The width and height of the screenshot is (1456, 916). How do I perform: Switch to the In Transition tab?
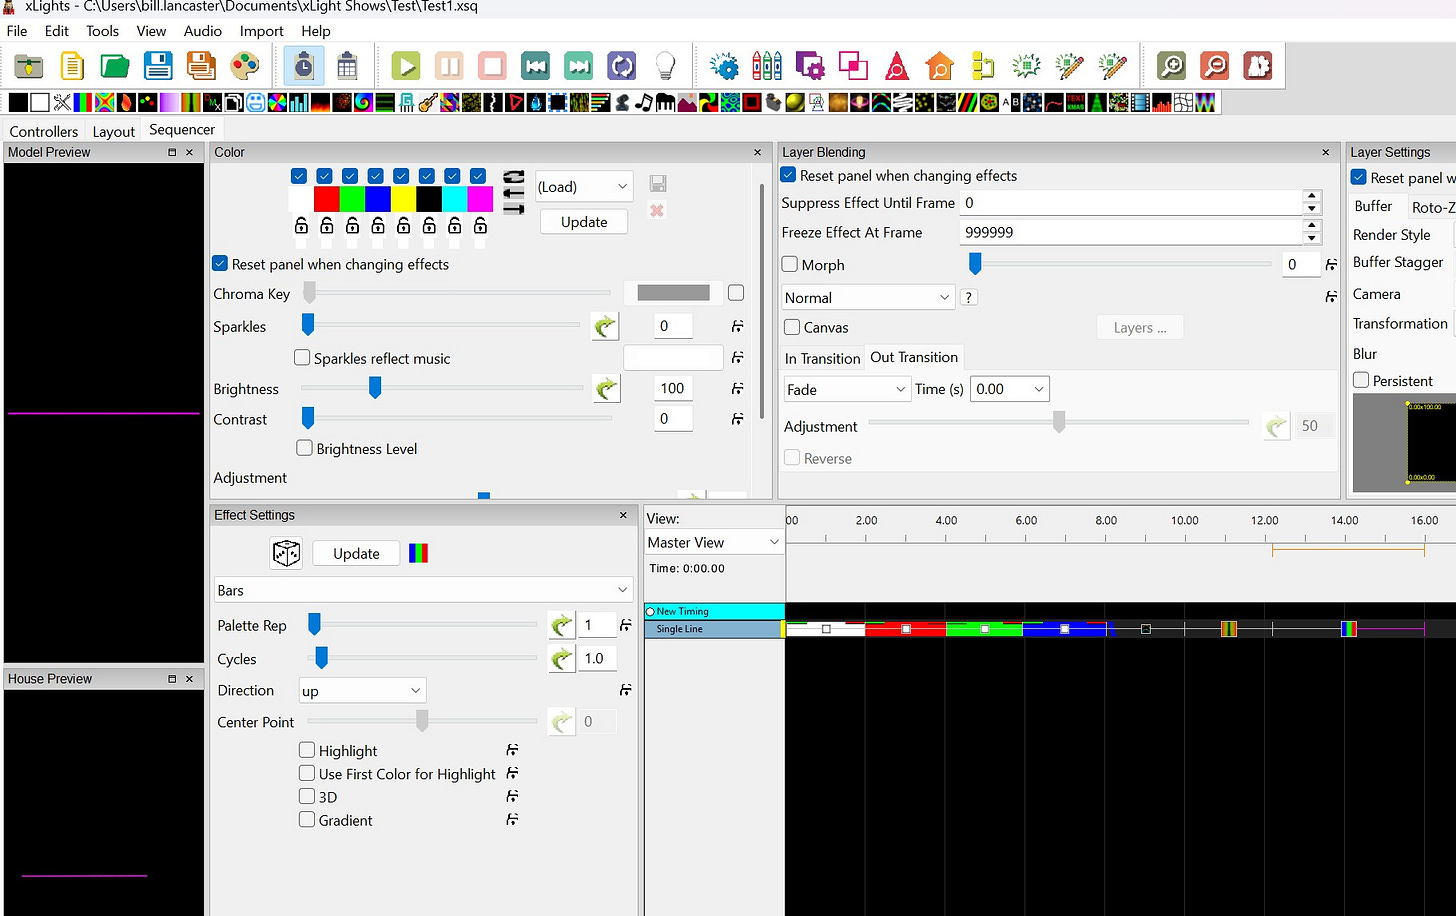pos(822,358)
